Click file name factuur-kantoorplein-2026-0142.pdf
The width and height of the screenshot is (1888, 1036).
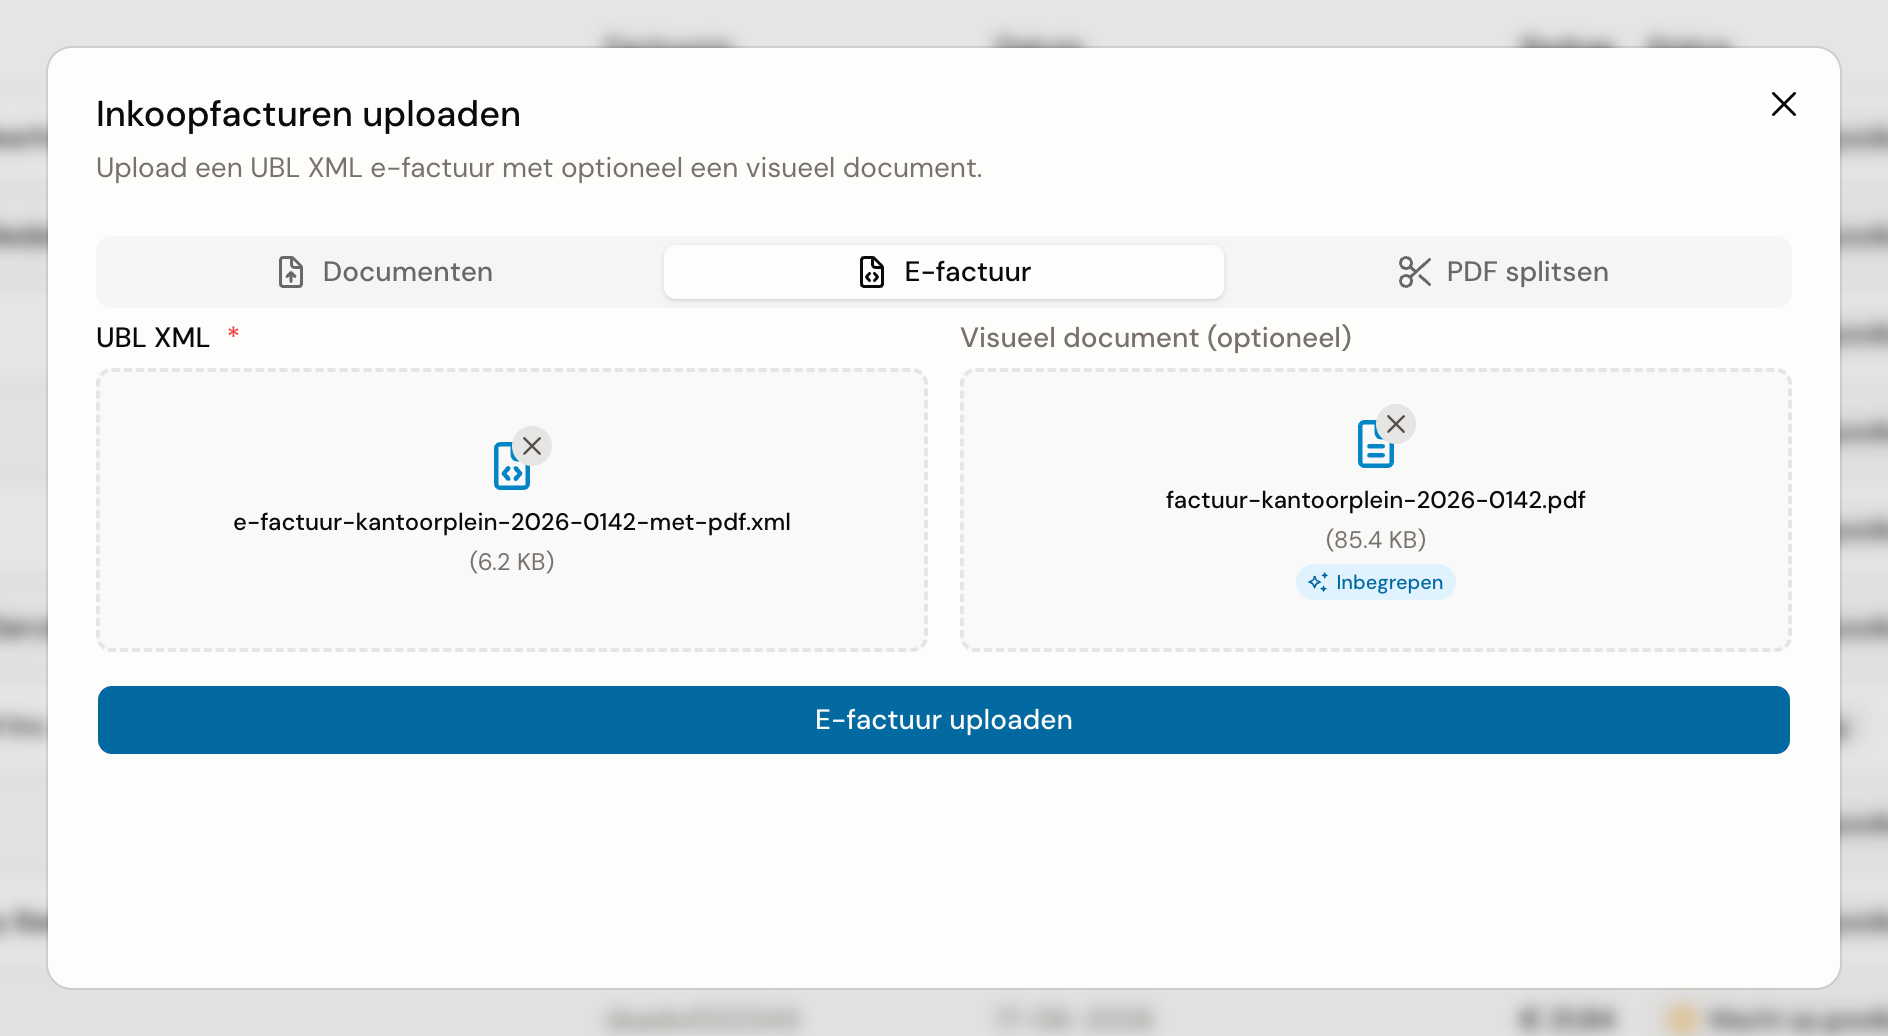[1376, 500]
